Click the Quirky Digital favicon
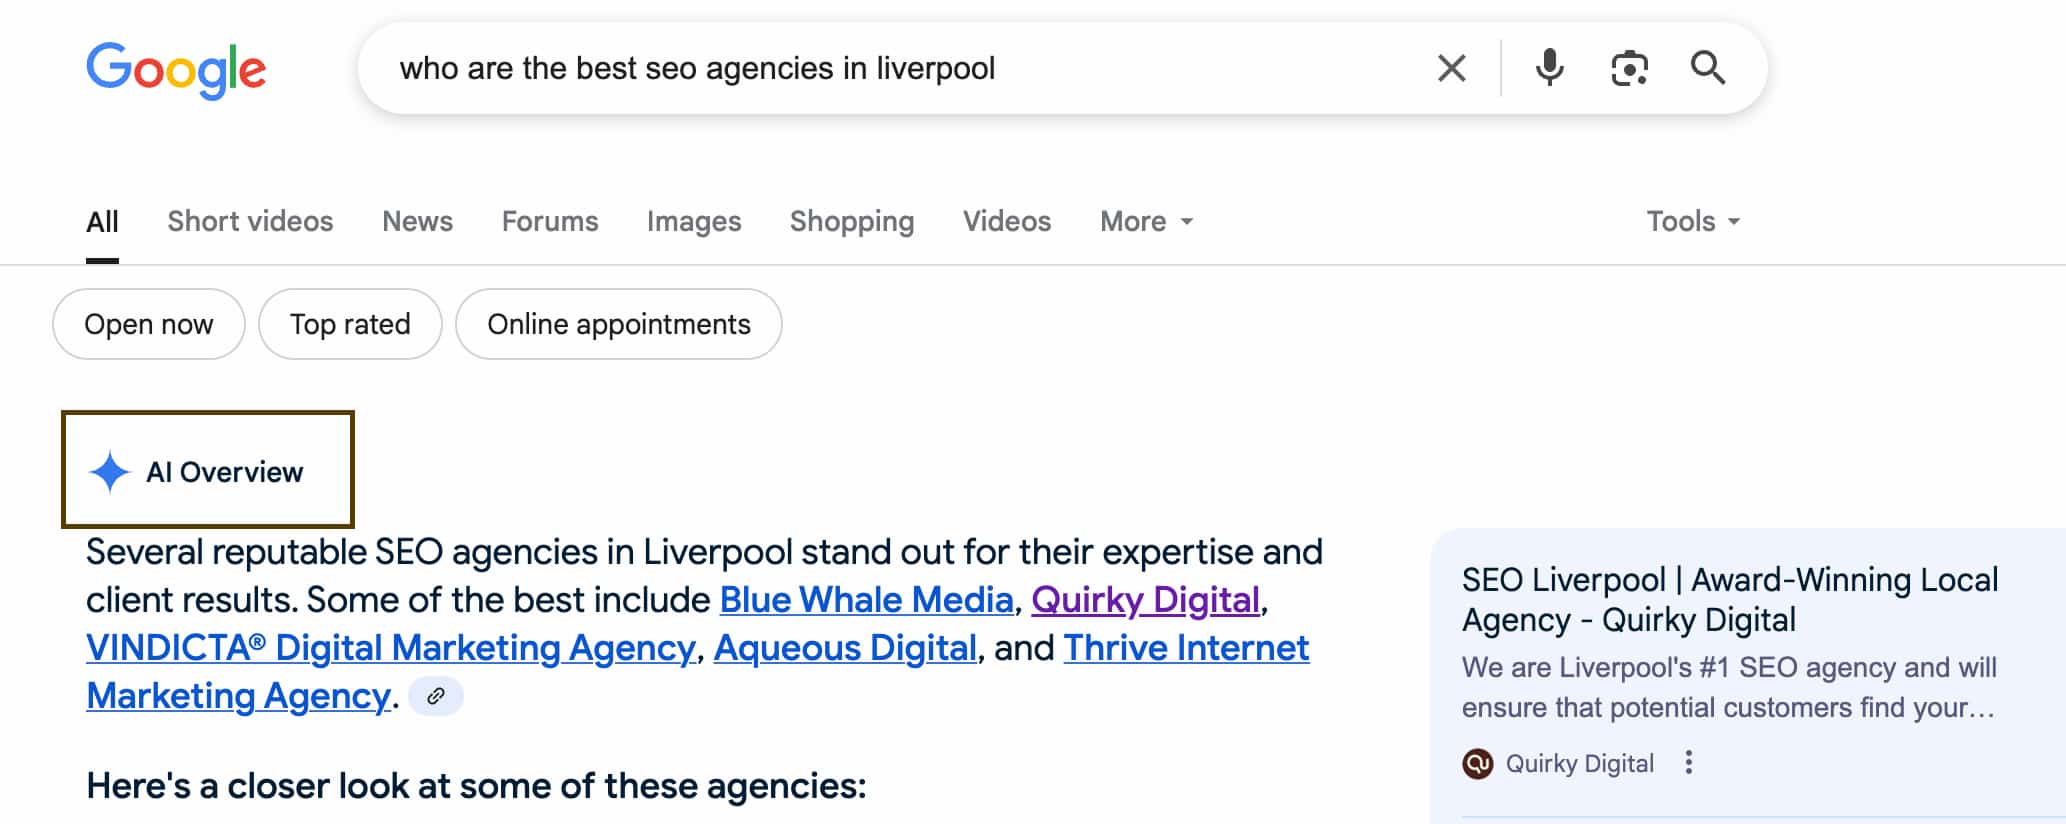 [1477, 764]
